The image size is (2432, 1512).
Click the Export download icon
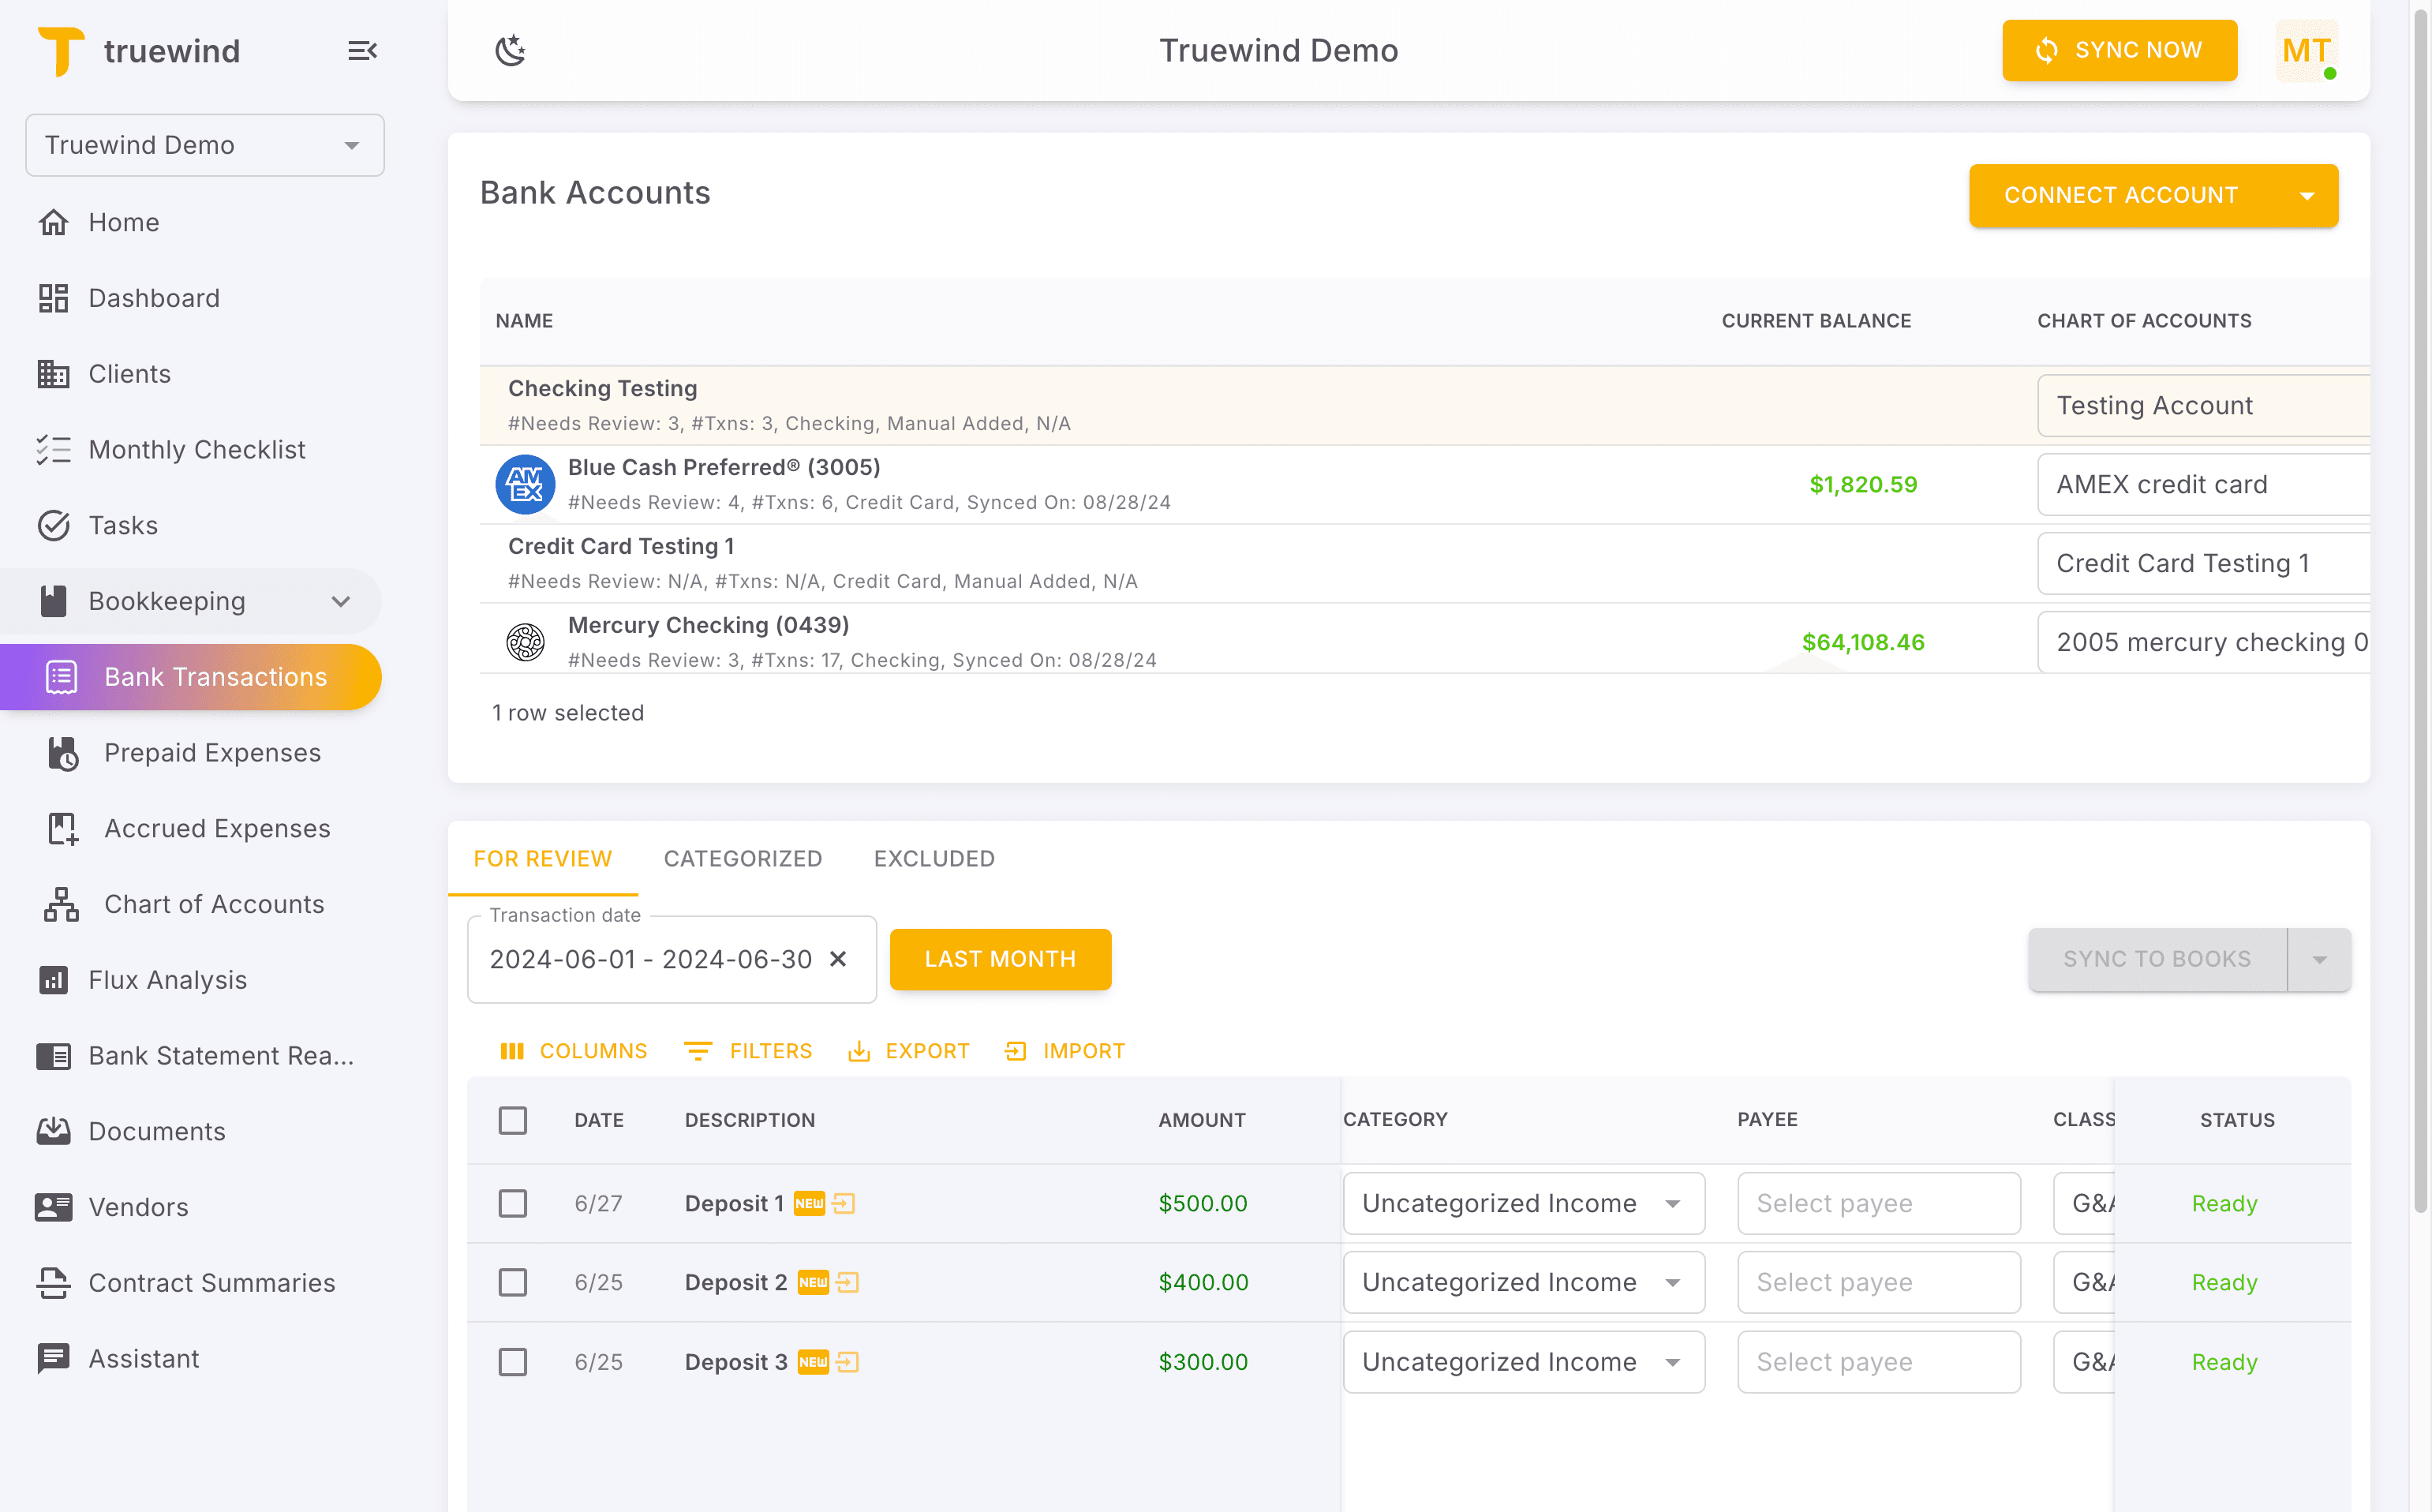point(861,1051)
